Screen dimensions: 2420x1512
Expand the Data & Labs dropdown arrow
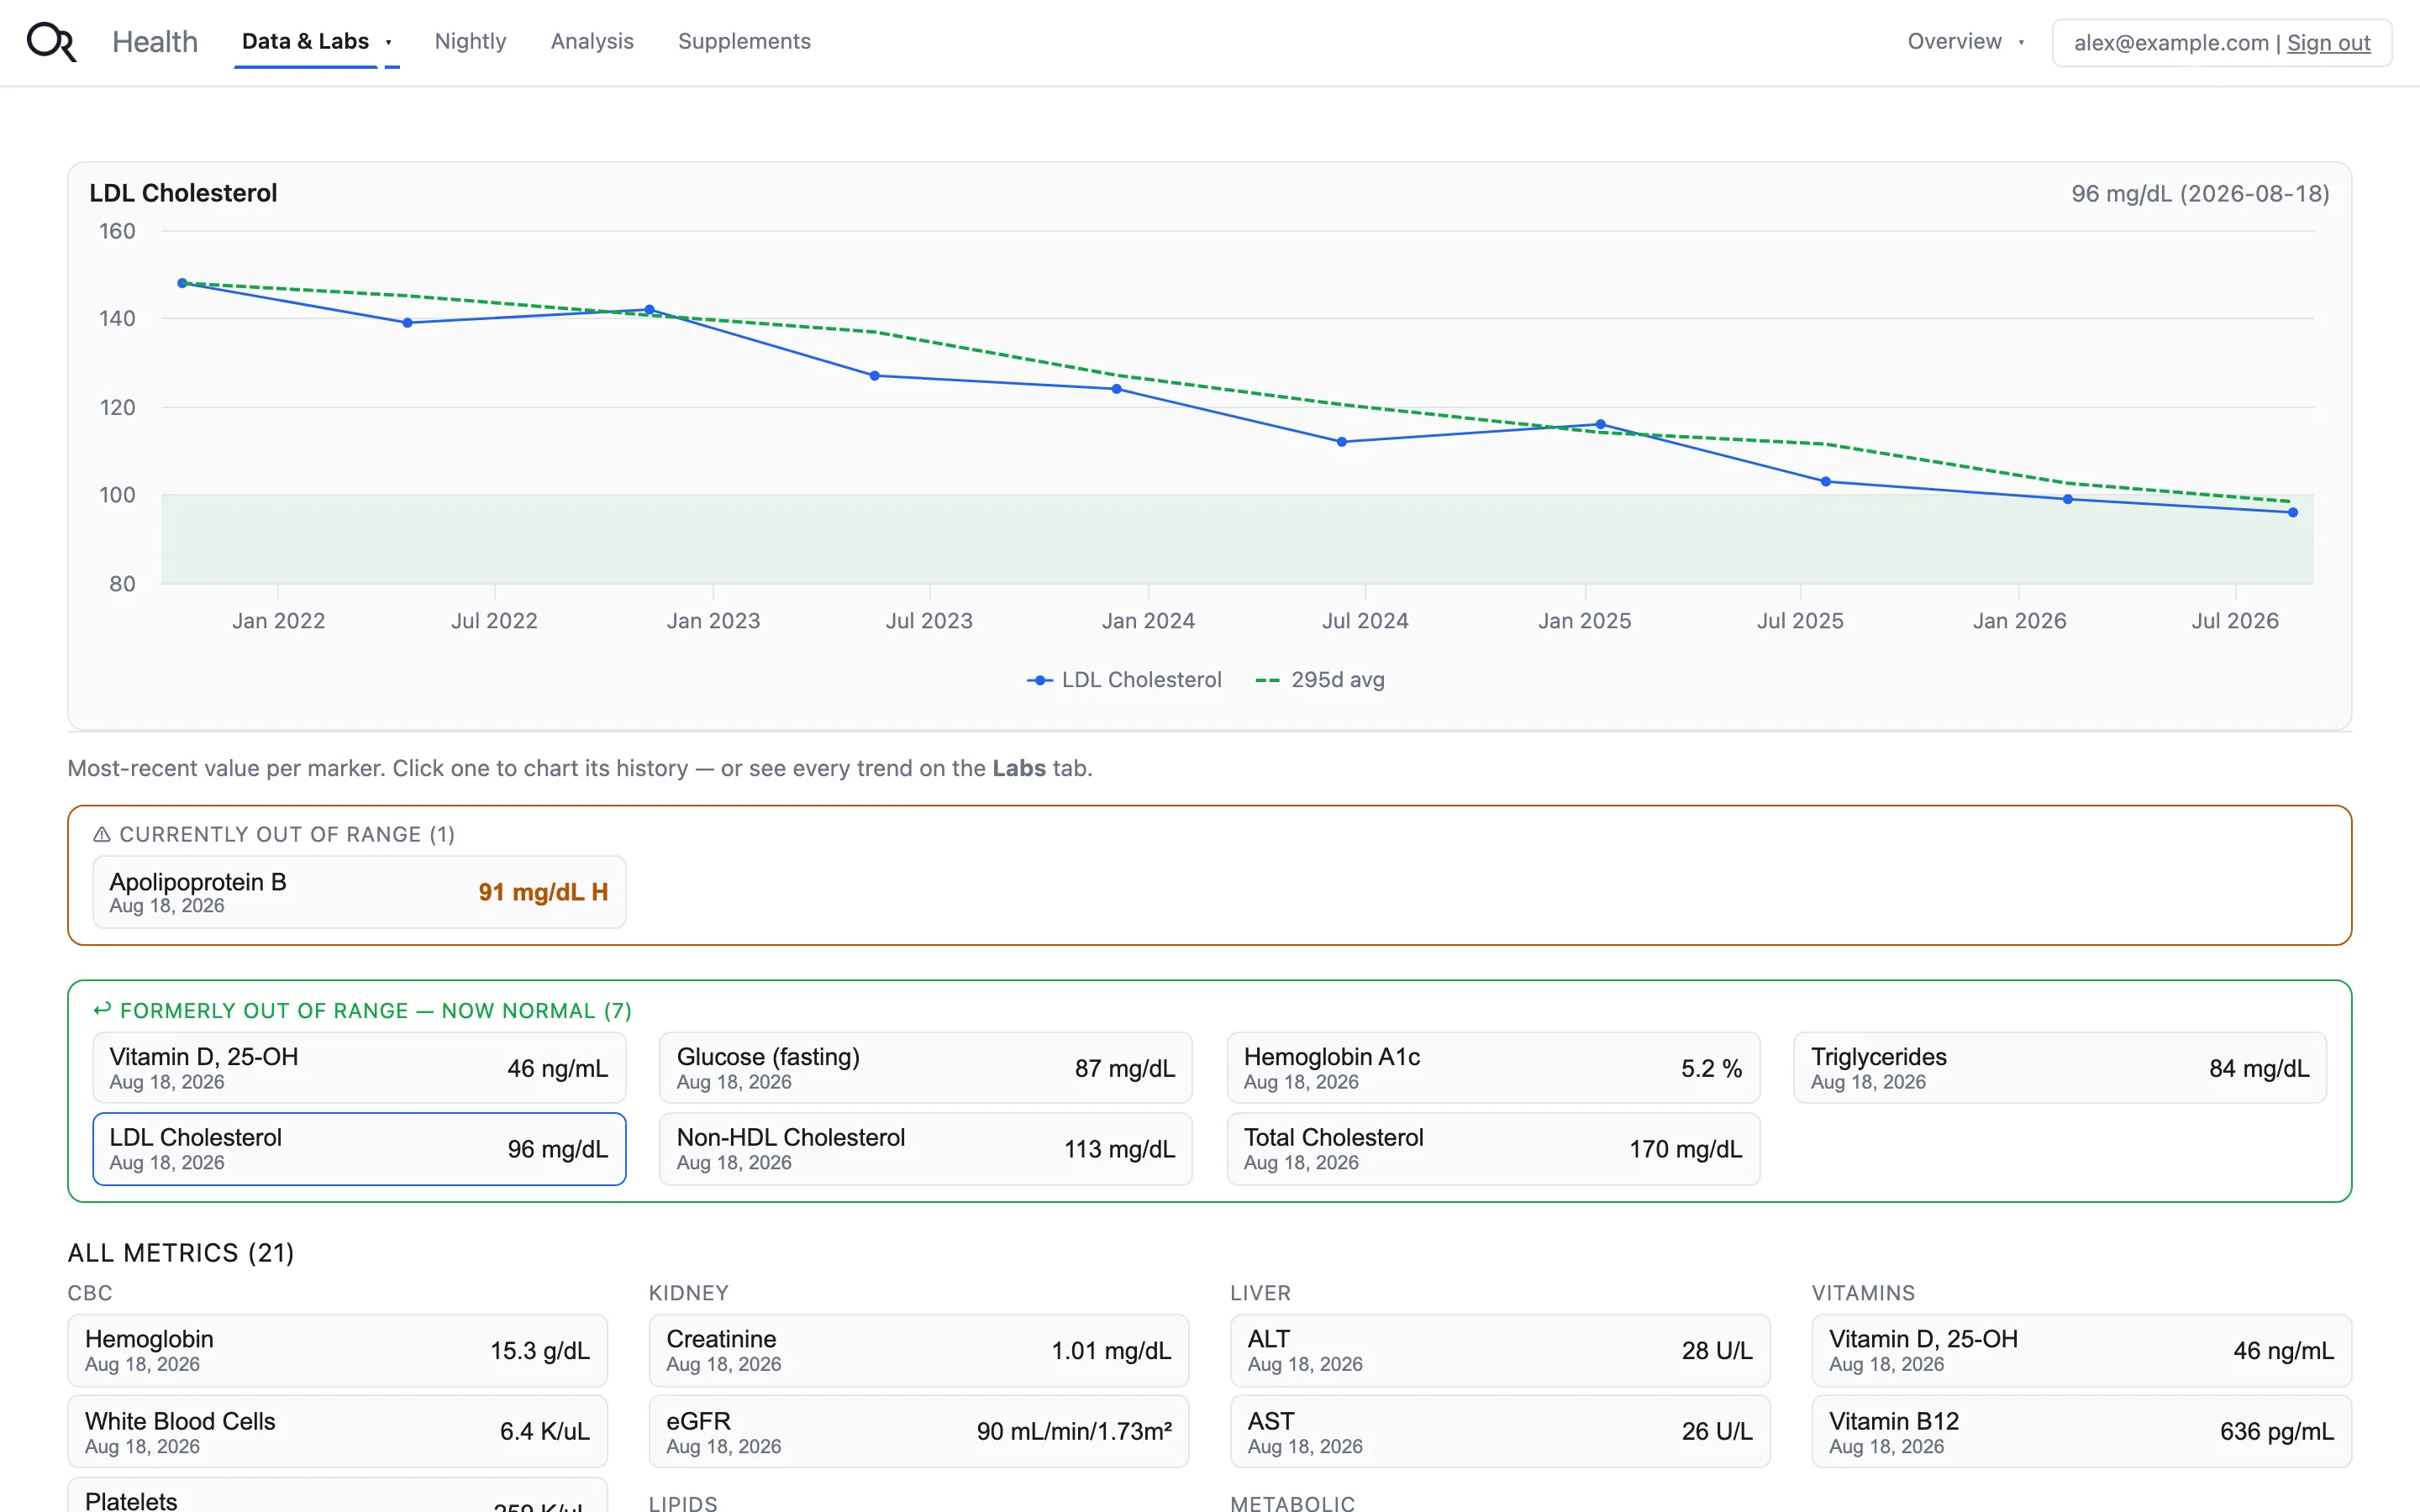tap(389, 42)
